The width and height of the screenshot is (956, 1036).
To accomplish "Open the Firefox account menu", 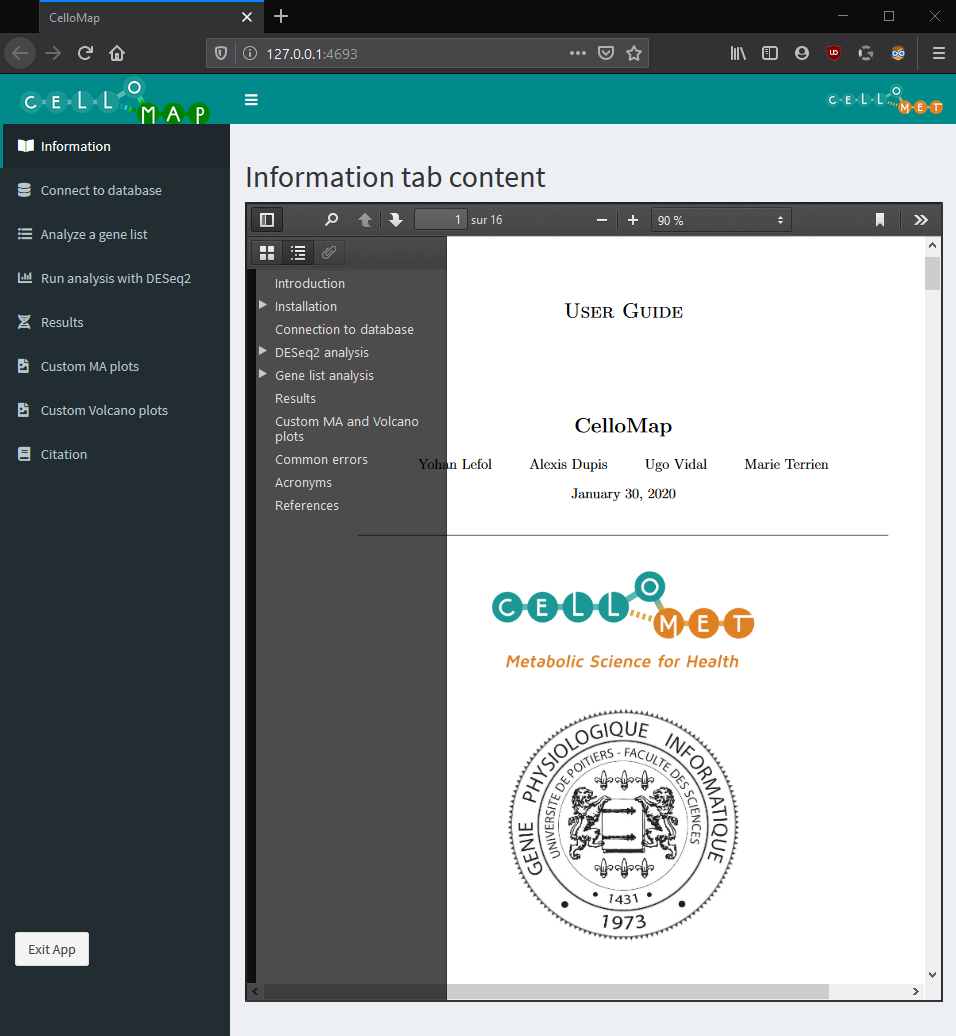I will pos(802,54).
